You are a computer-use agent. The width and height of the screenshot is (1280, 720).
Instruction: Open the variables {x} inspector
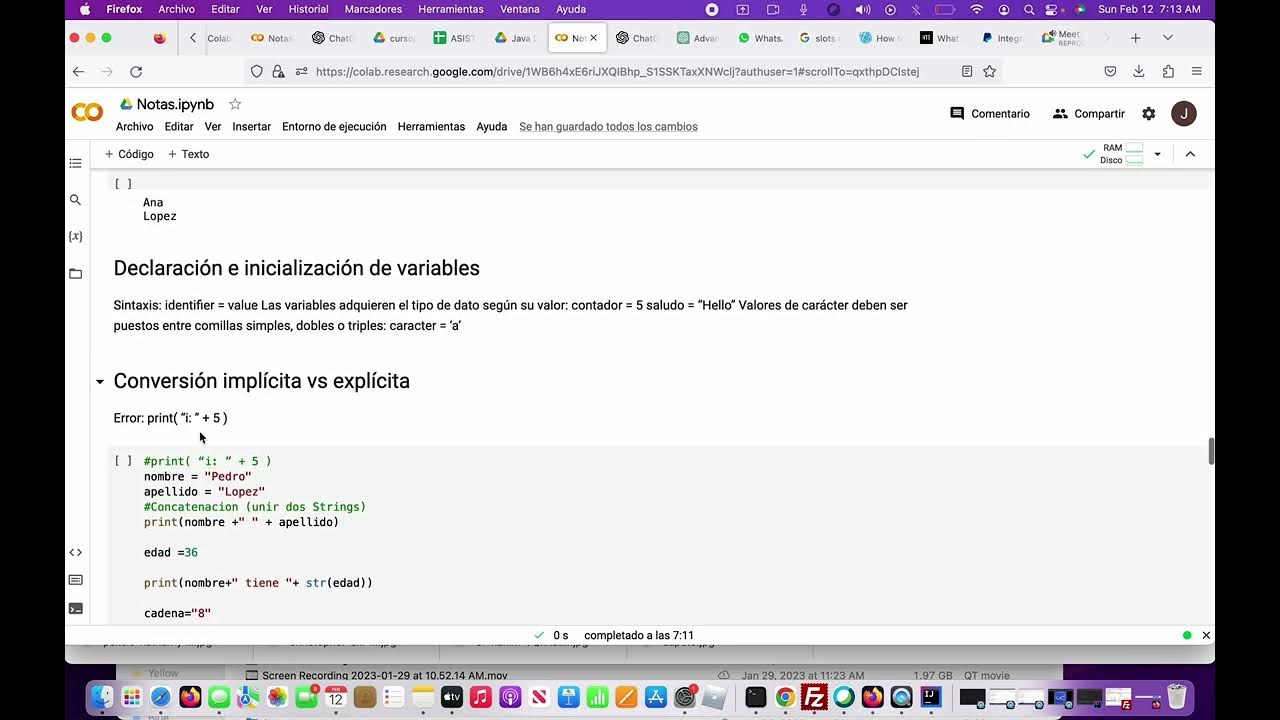click(75, 236)
